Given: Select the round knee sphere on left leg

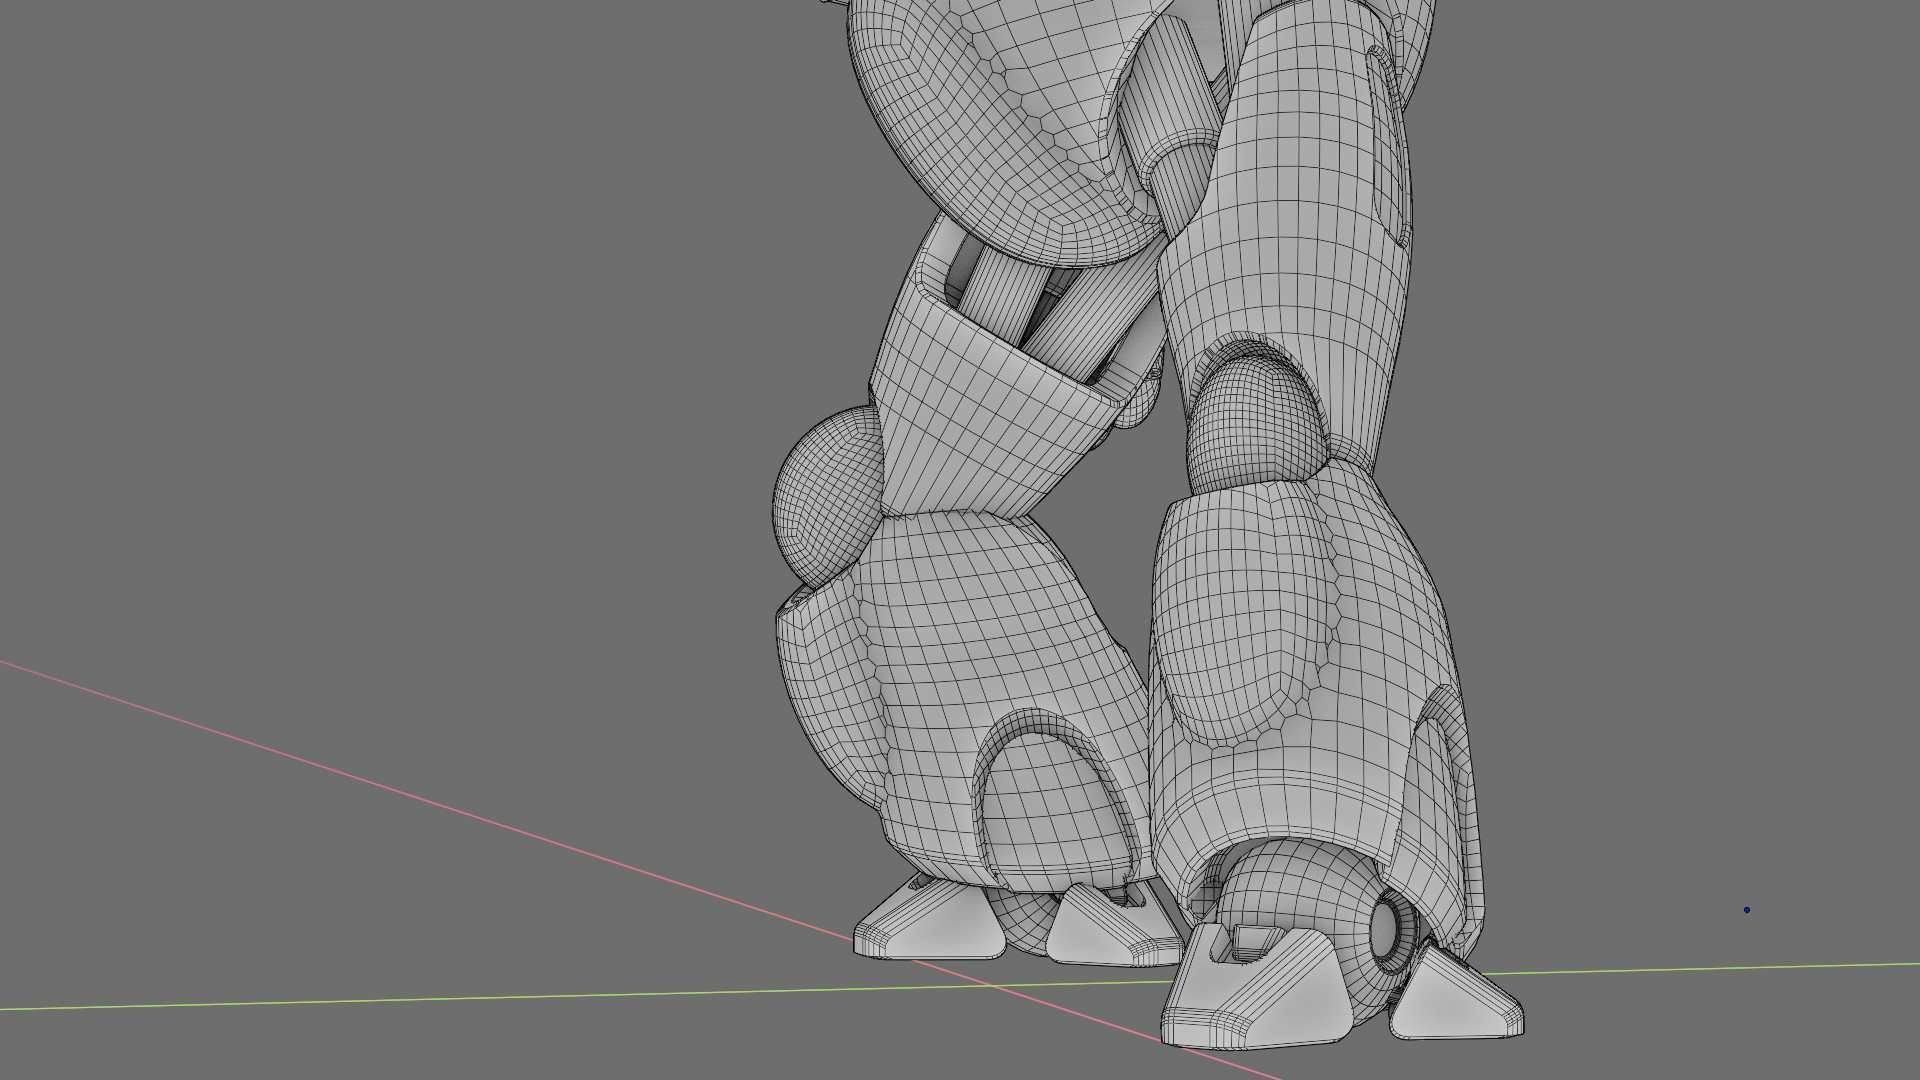Looking at the screenshot, I should click(x=826, y=495).
